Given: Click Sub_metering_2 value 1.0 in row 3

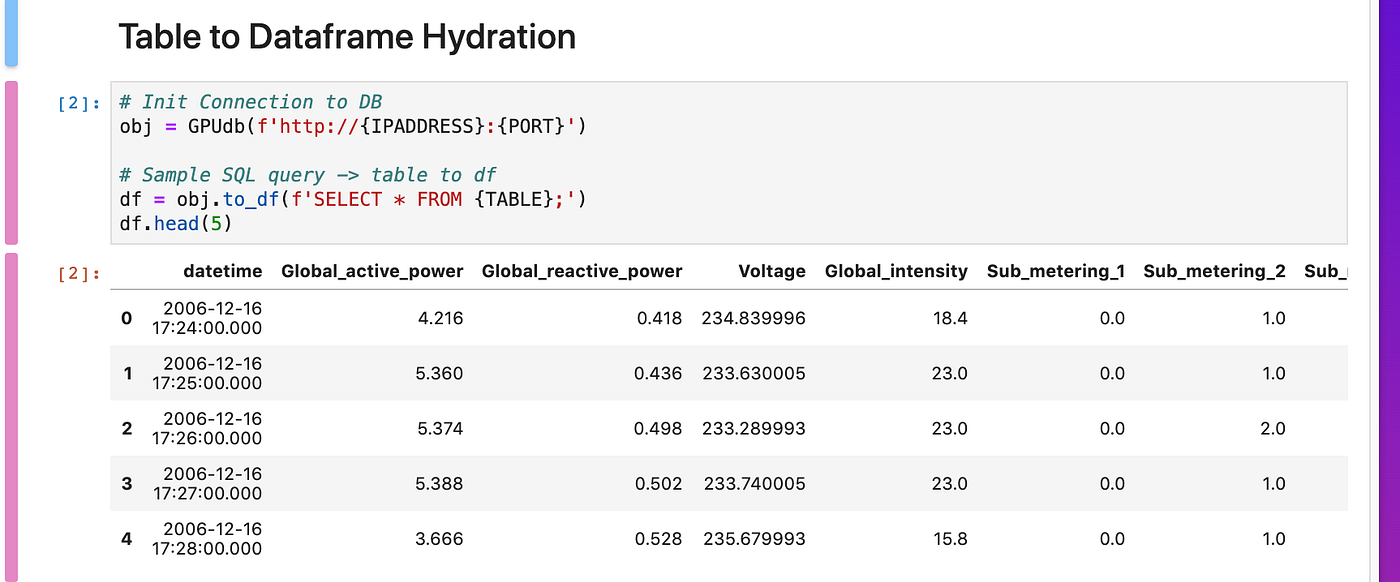Looking at the screenshot, I should click(x=1273, y=483).
